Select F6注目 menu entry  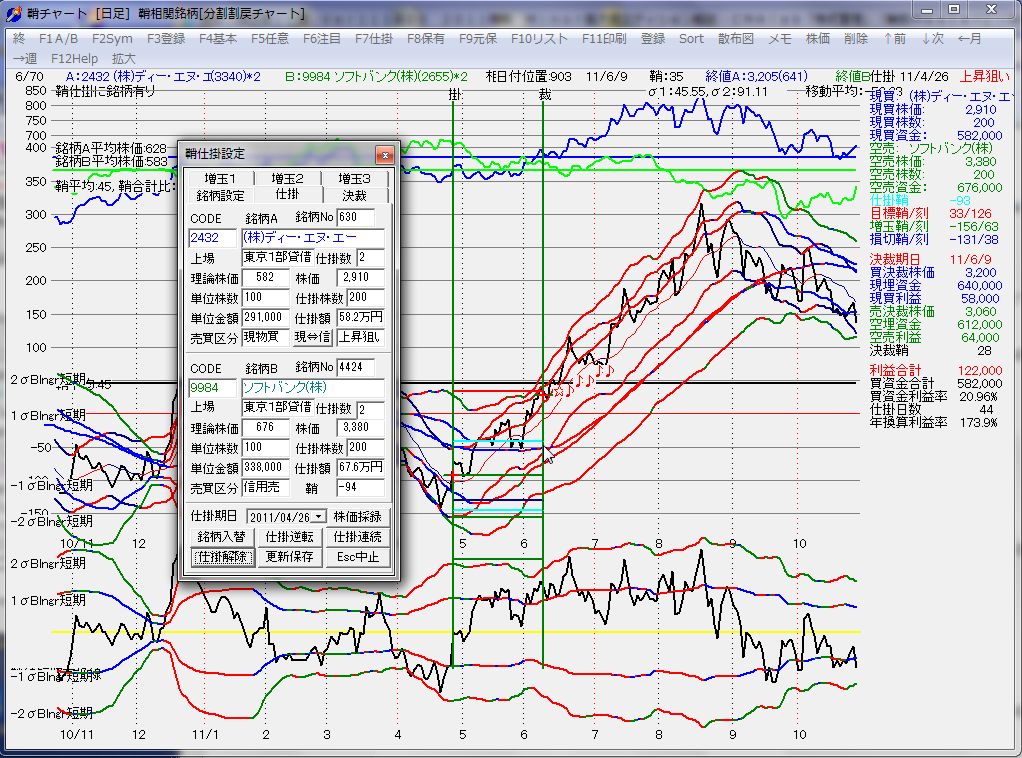[x=322, y=38]
